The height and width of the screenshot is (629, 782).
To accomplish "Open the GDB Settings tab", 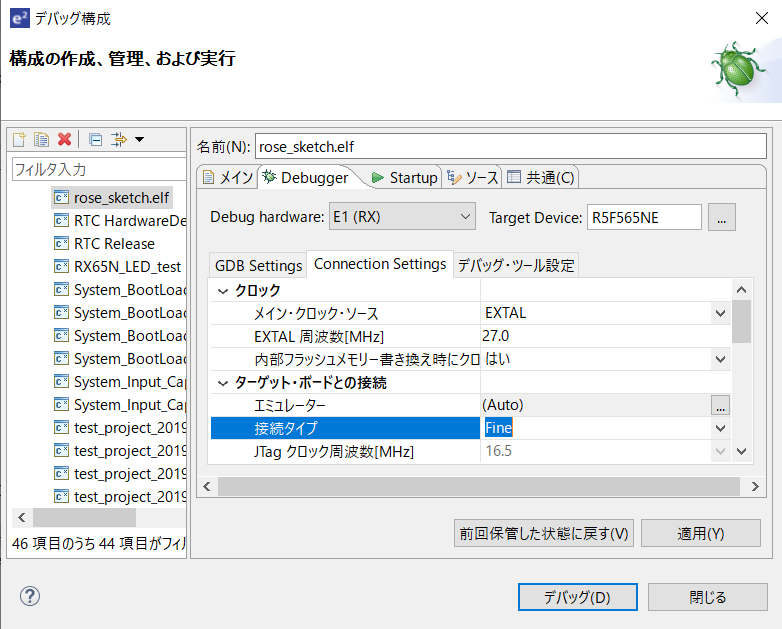I will click(x=258, y=265).
